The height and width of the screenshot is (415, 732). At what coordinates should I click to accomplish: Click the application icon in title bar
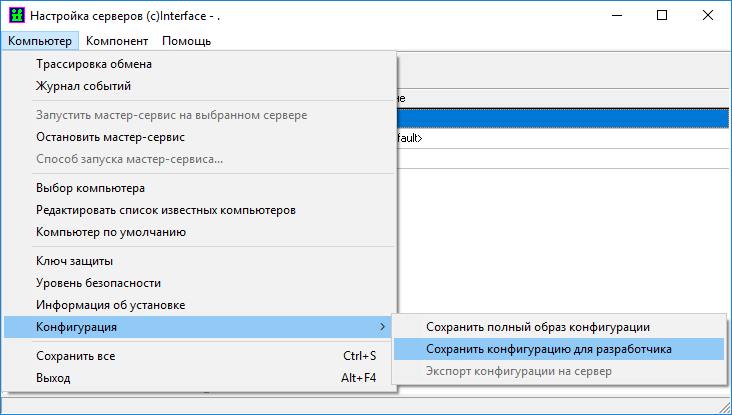coord(16,16)
